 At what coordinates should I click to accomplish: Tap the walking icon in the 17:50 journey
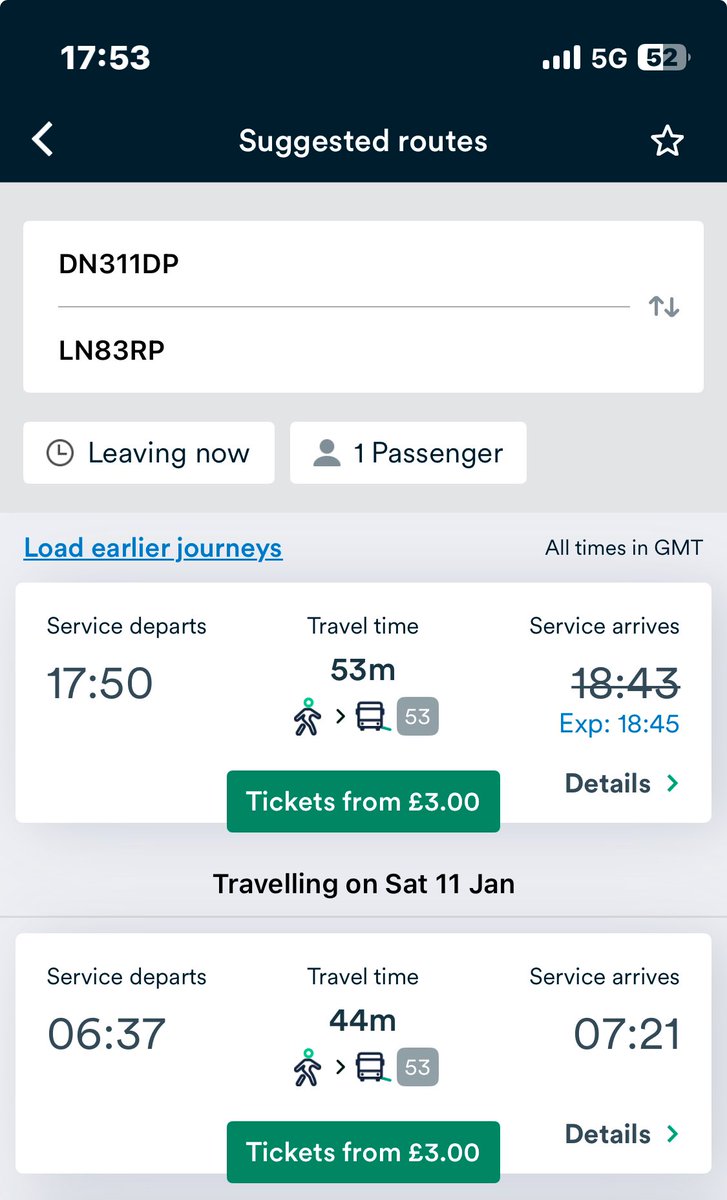tap(309, 717)
